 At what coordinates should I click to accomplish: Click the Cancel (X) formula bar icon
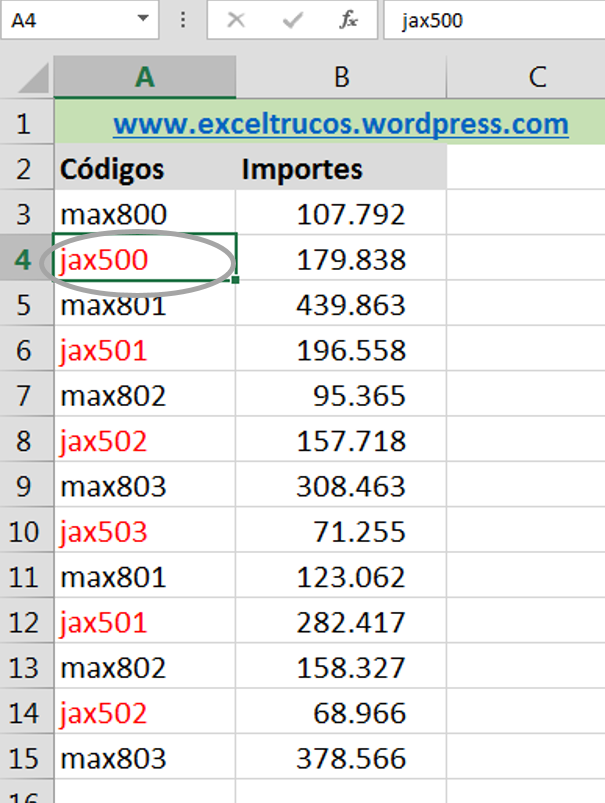pos(236,20)
